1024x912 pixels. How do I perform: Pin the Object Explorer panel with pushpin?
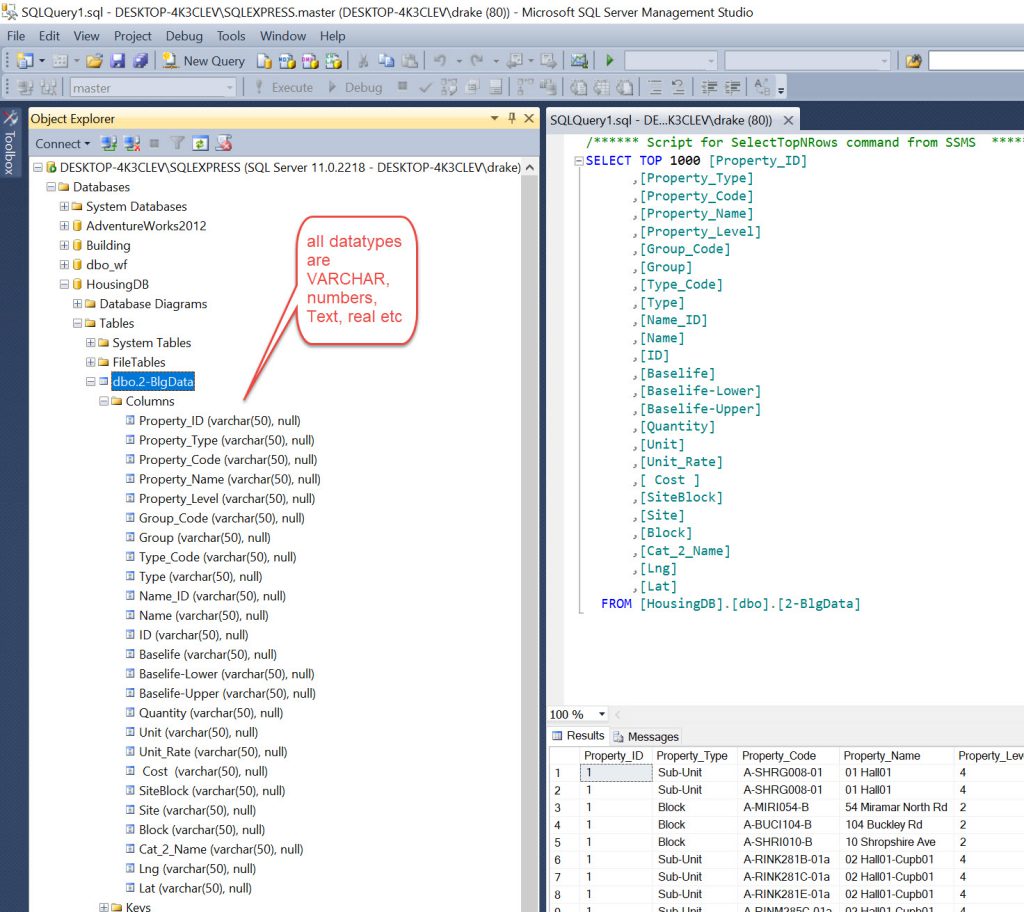511,119
